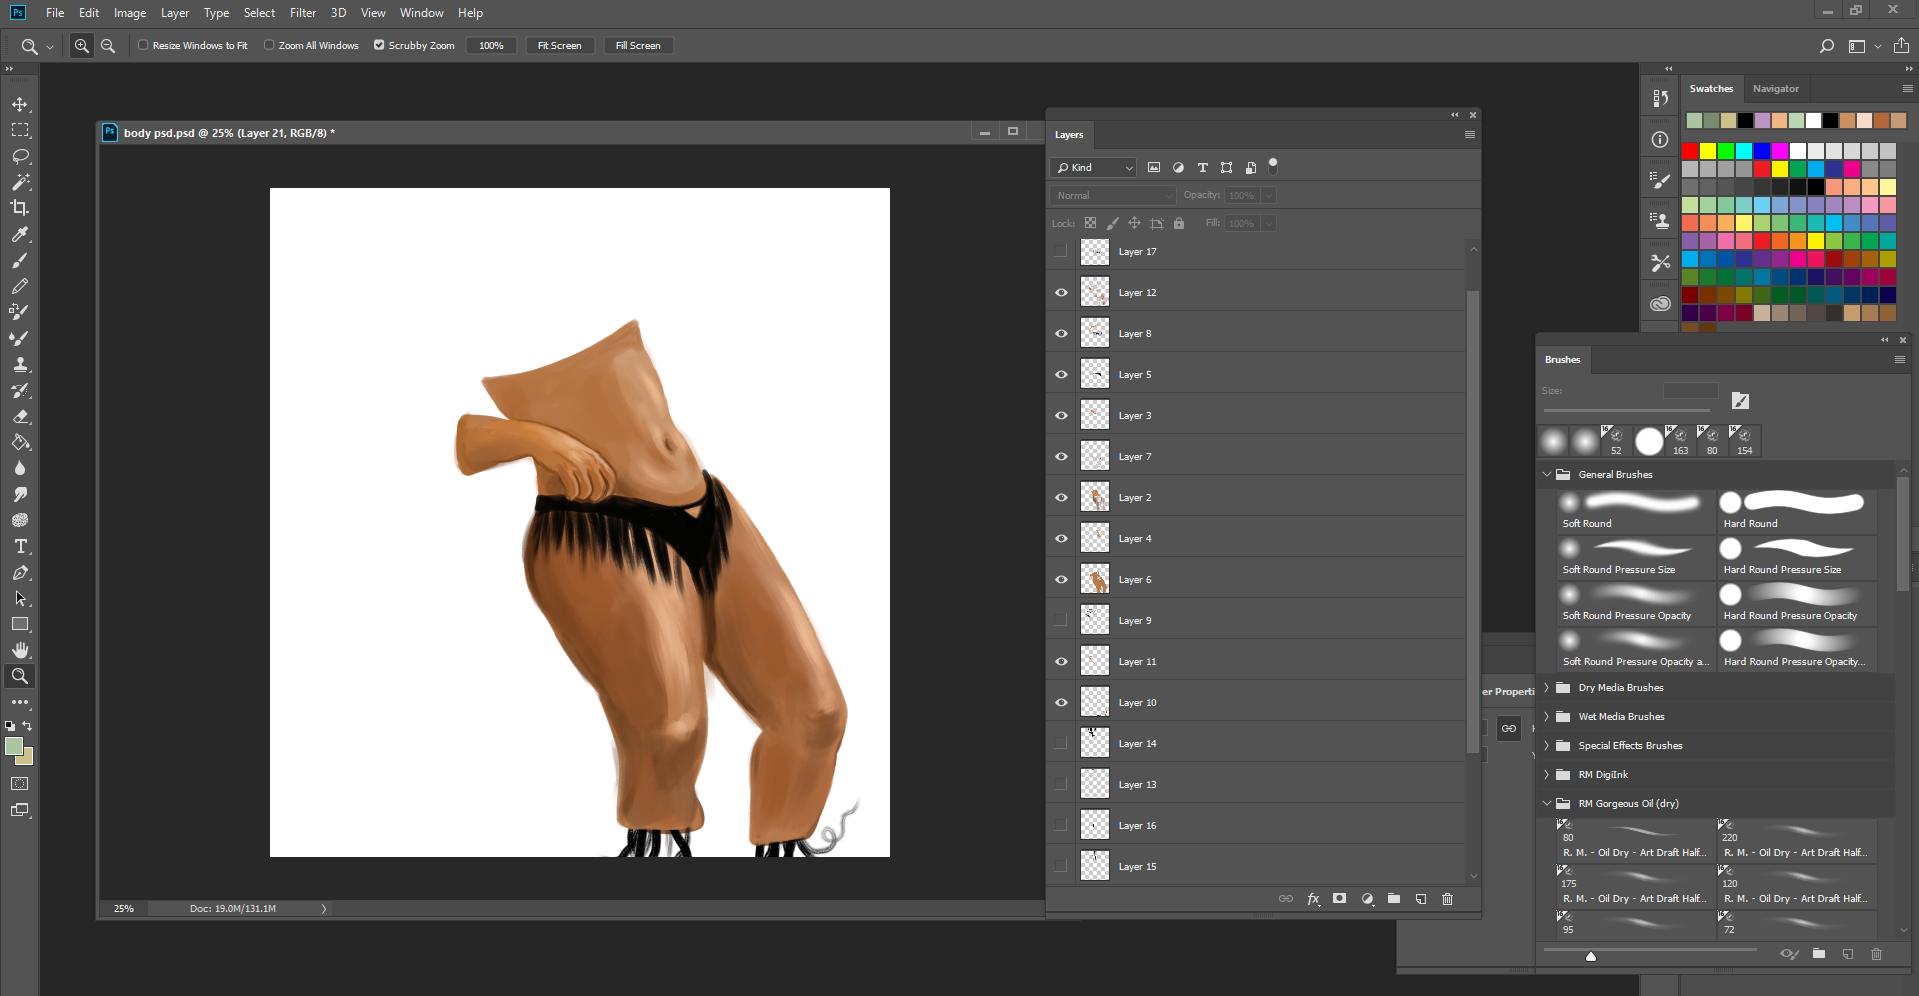Open the Filter menu

pos(303,13)
